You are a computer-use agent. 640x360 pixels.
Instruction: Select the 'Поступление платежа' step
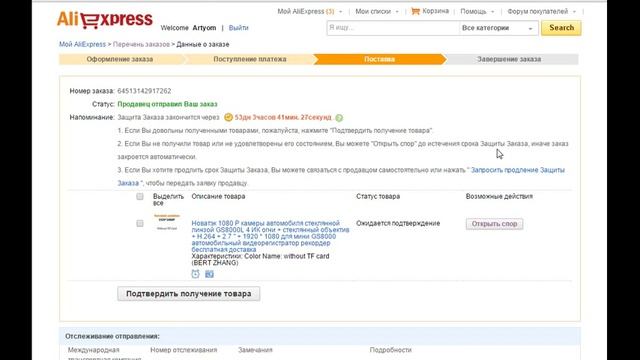click(250, 59)
